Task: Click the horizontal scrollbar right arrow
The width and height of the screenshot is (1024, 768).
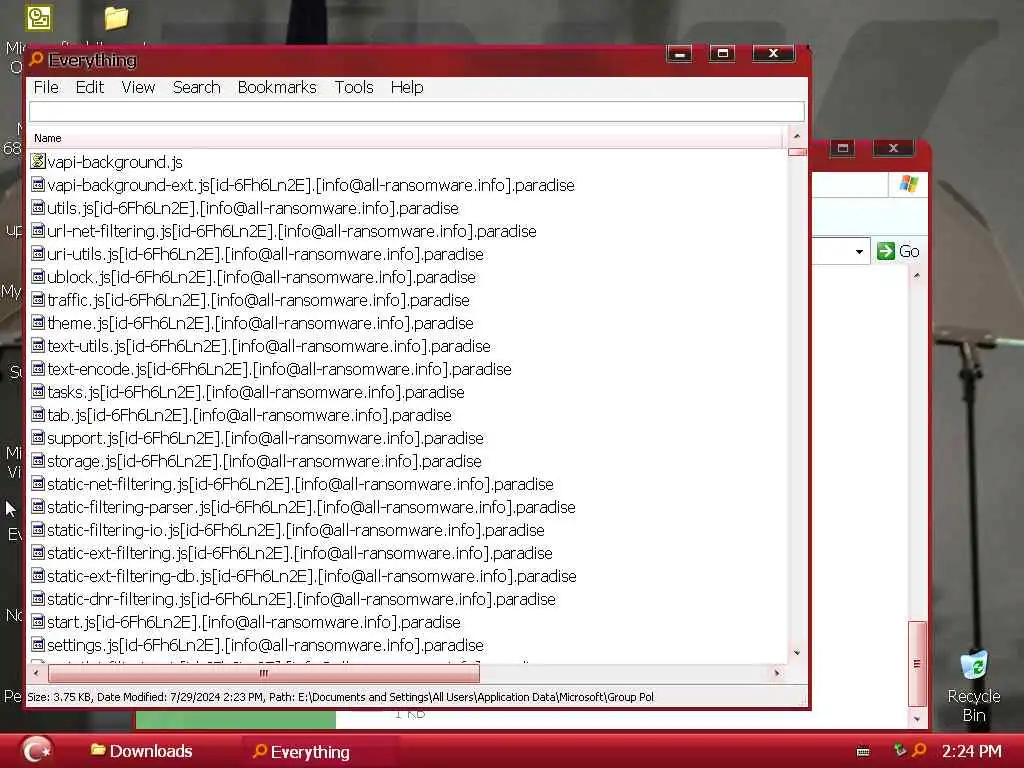Action: 777,673
